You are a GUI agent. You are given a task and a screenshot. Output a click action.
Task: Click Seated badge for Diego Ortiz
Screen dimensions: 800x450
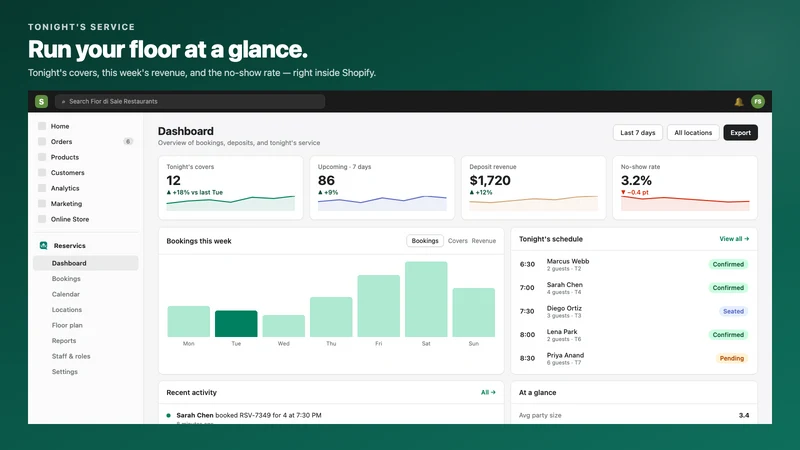pos(733,311)
